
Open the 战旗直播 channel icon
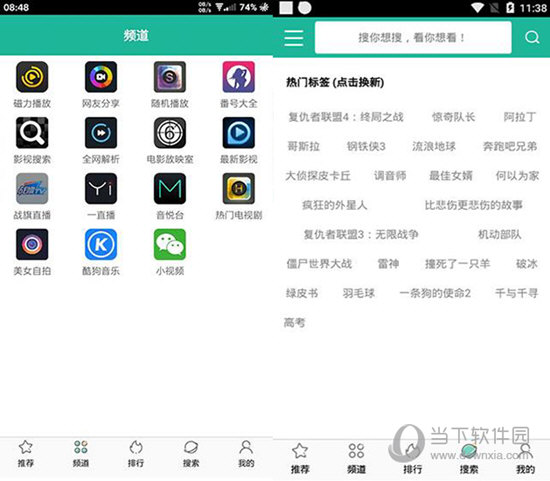click(x=32, y=188)
